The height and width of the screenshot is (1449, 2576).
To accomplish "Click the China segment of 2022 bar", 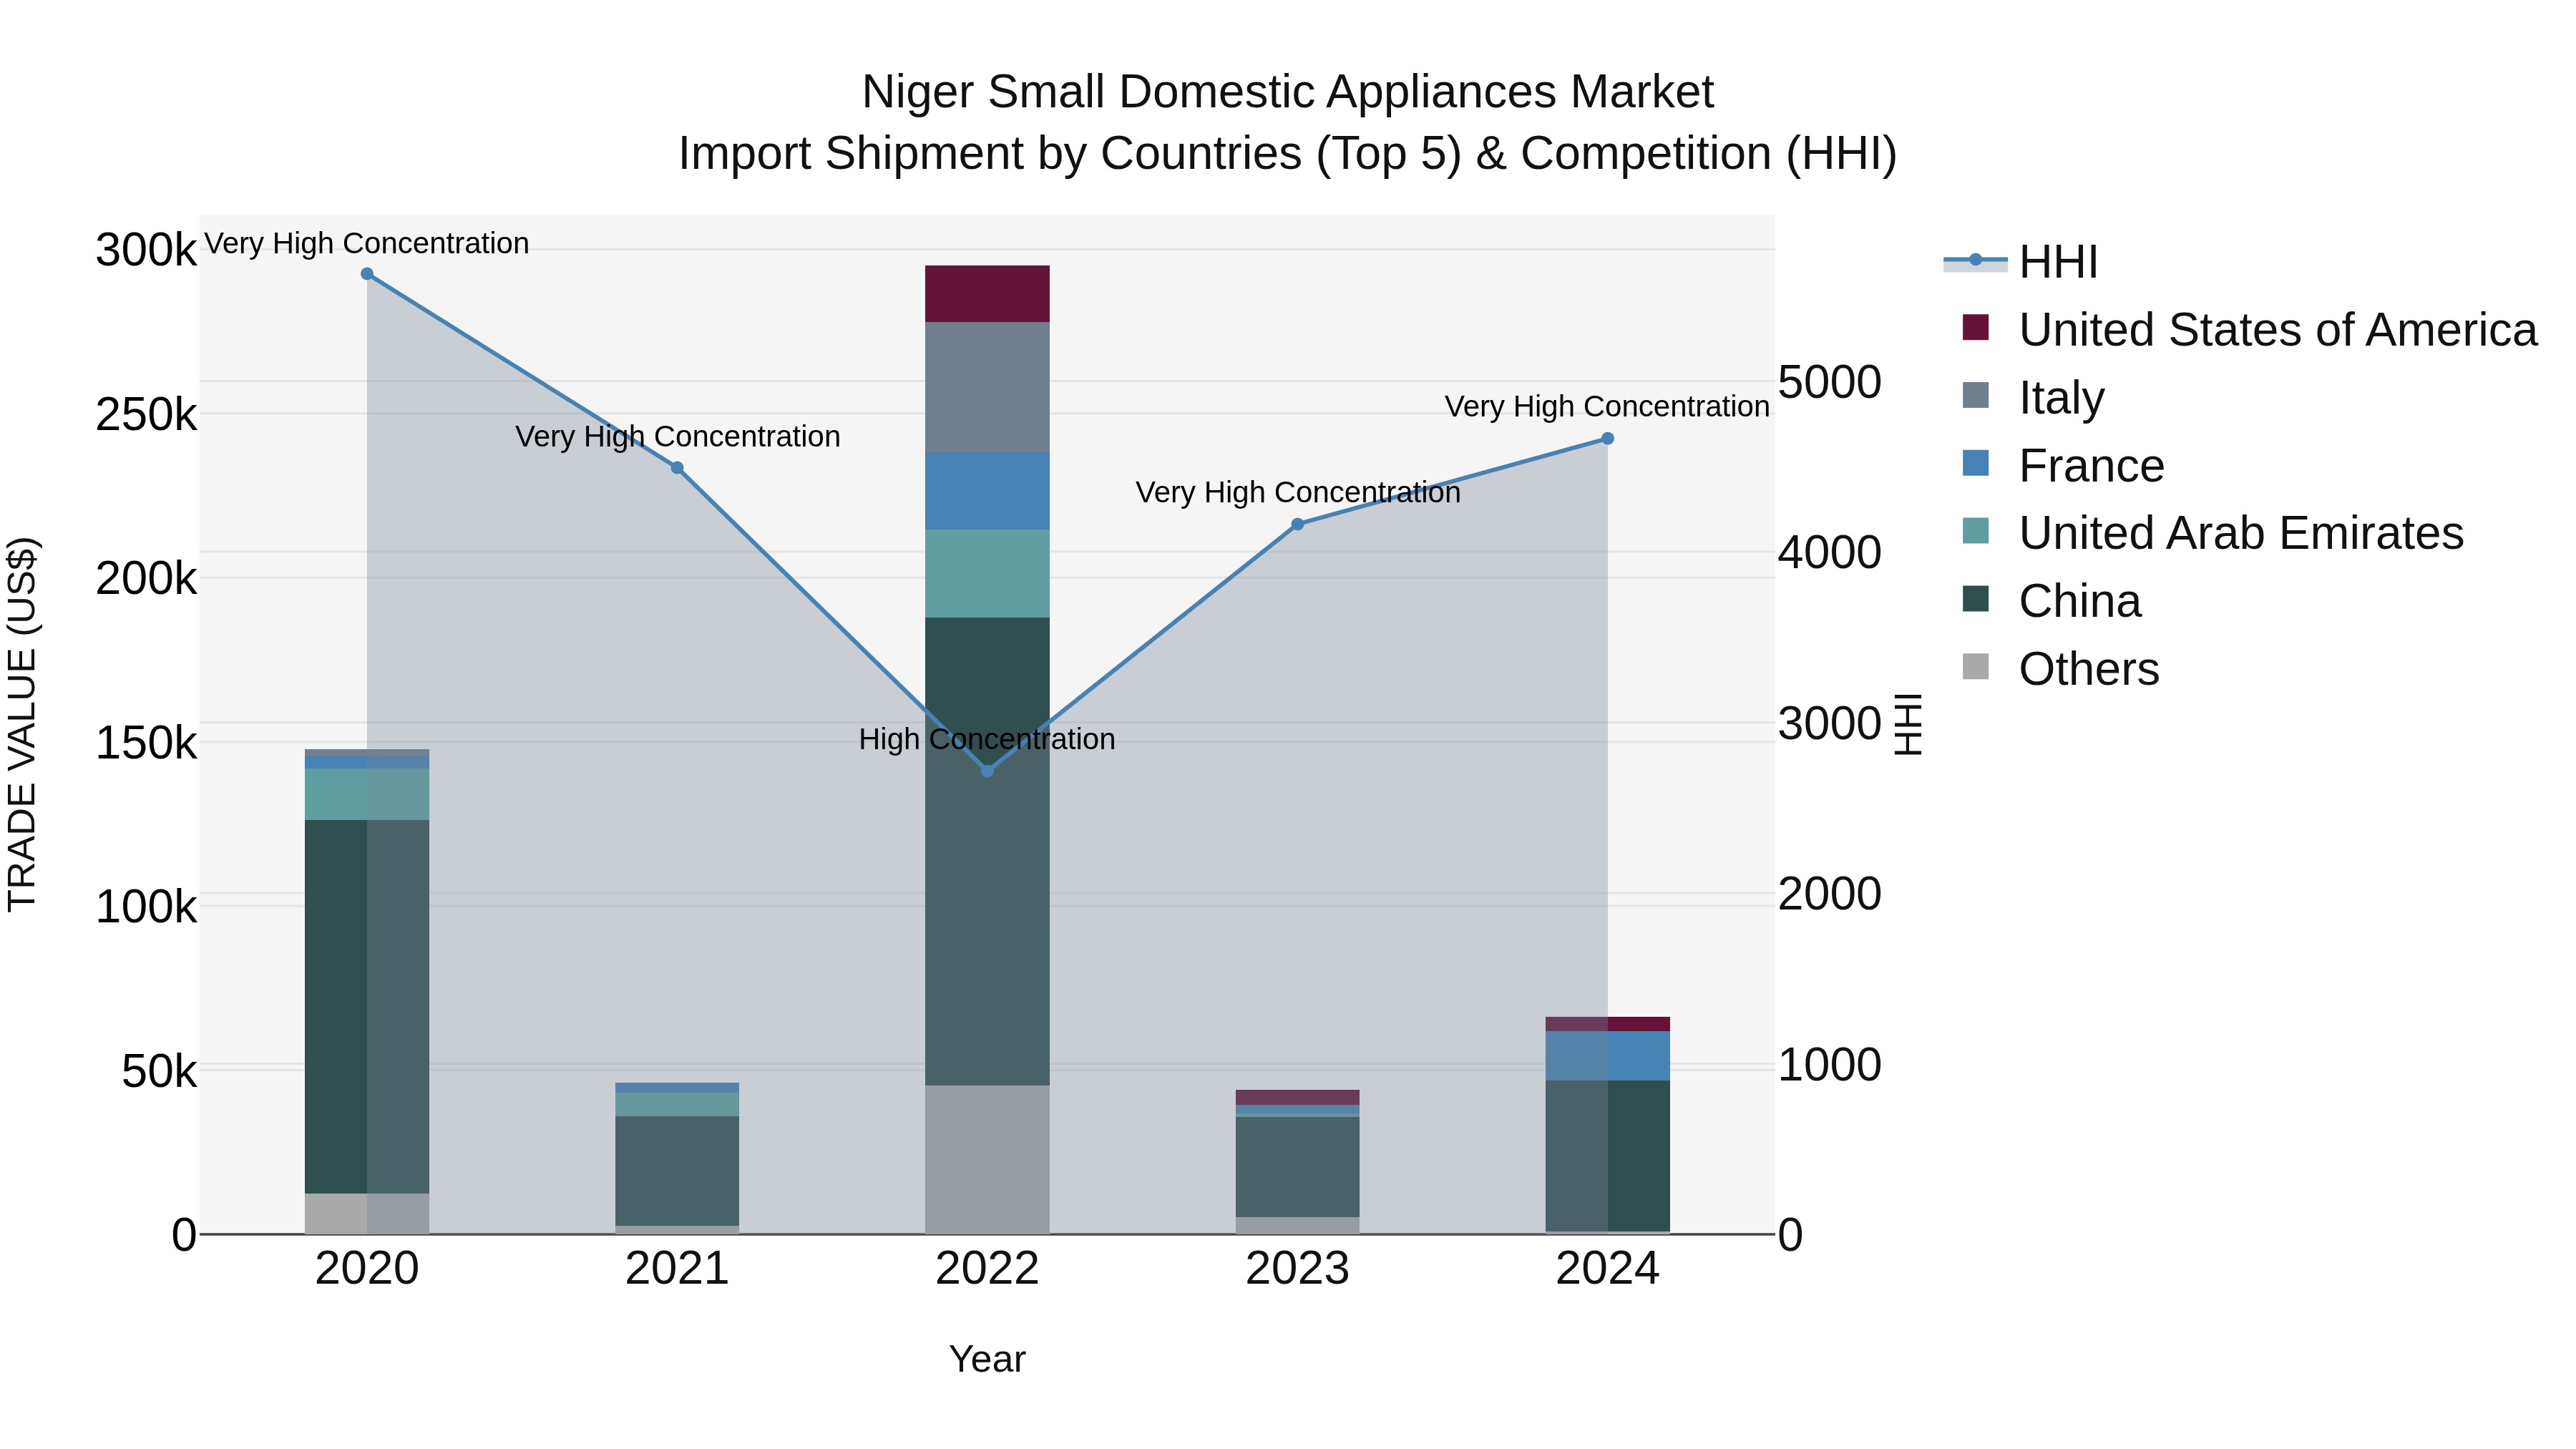I will pyautogui.click(x=987, y=852).
